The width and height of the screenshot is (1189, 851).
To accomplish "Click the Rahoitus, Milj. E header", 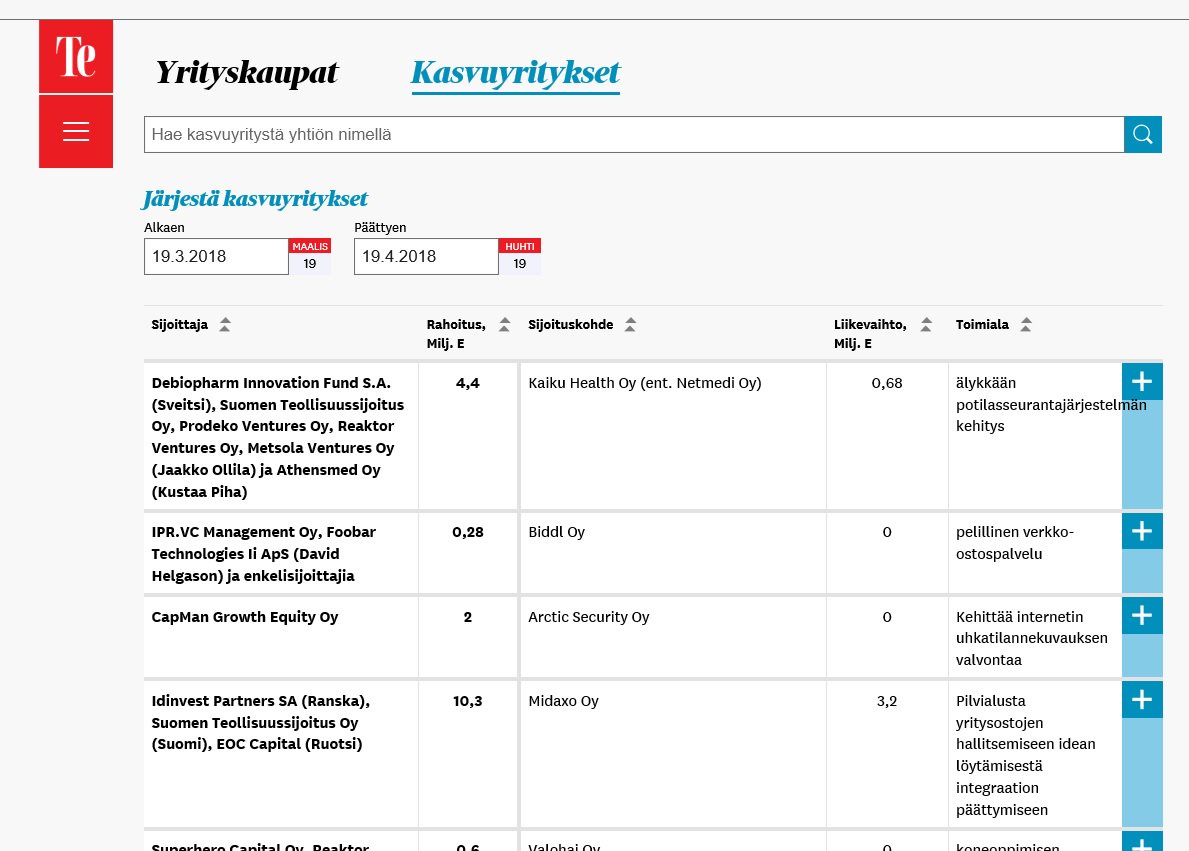I will (x=456, y=334).
